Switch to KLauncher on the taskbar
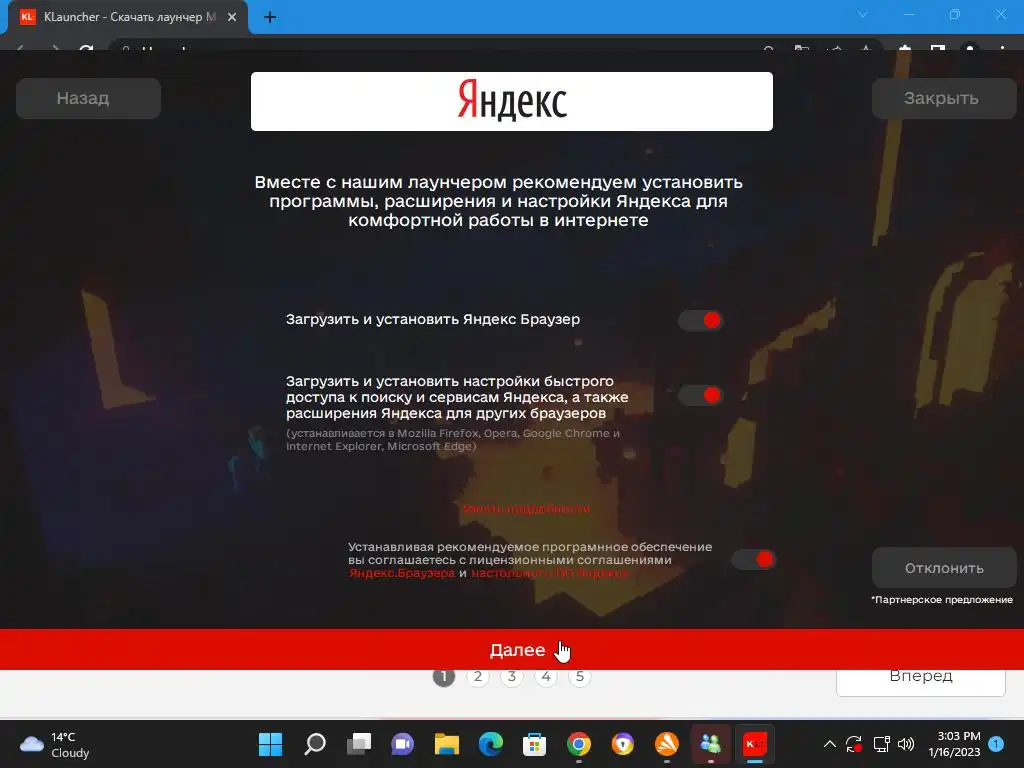1024x768 pixels. click(x=754, y=744)
